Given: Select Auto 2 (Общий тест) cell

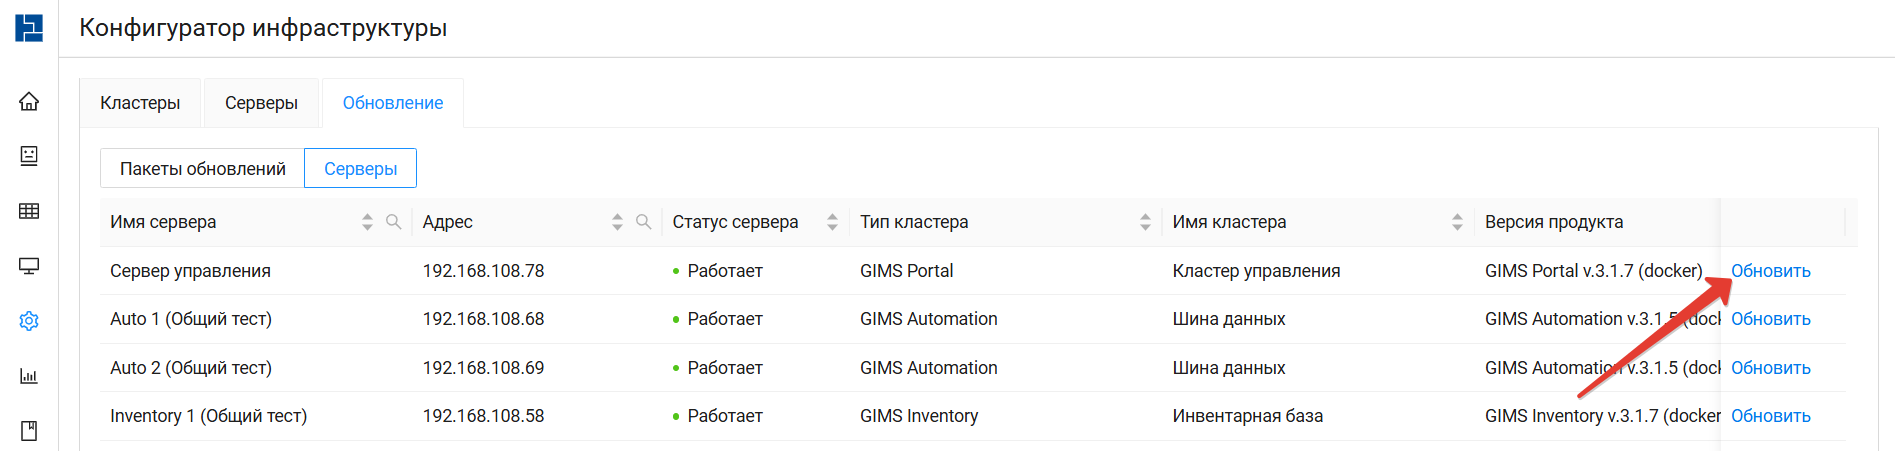Looking at the screenshot, I should (x=191, y=368).
